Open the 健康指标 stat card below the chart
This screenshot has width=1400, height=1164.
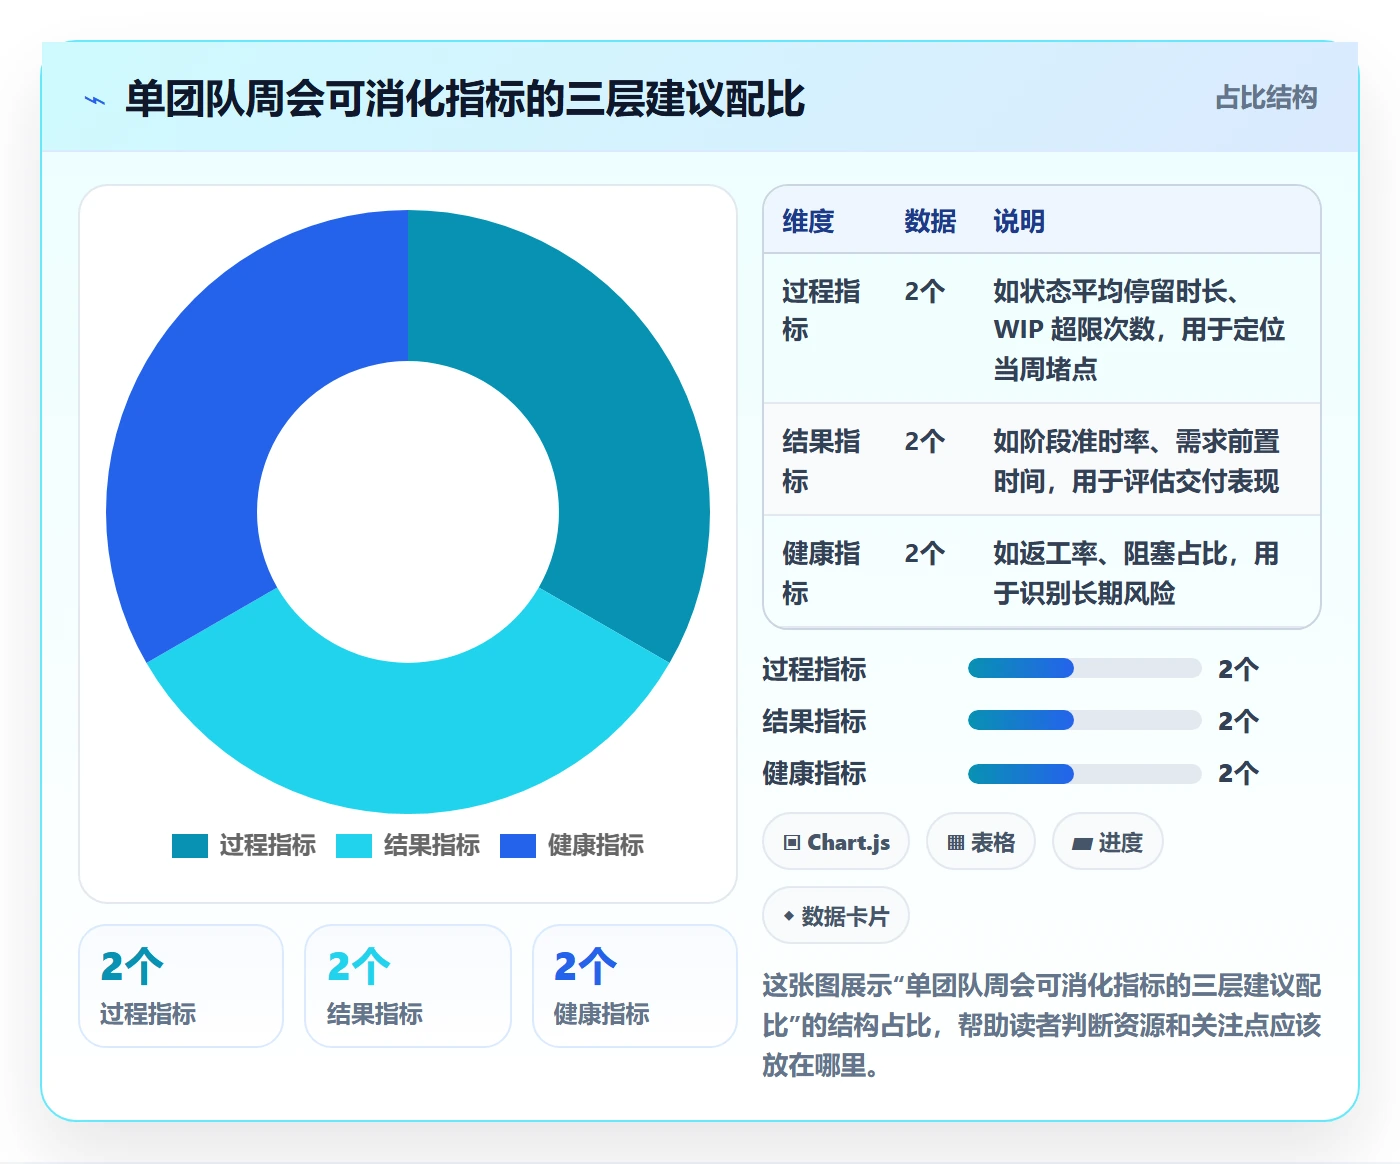click(x=635, y=986)
